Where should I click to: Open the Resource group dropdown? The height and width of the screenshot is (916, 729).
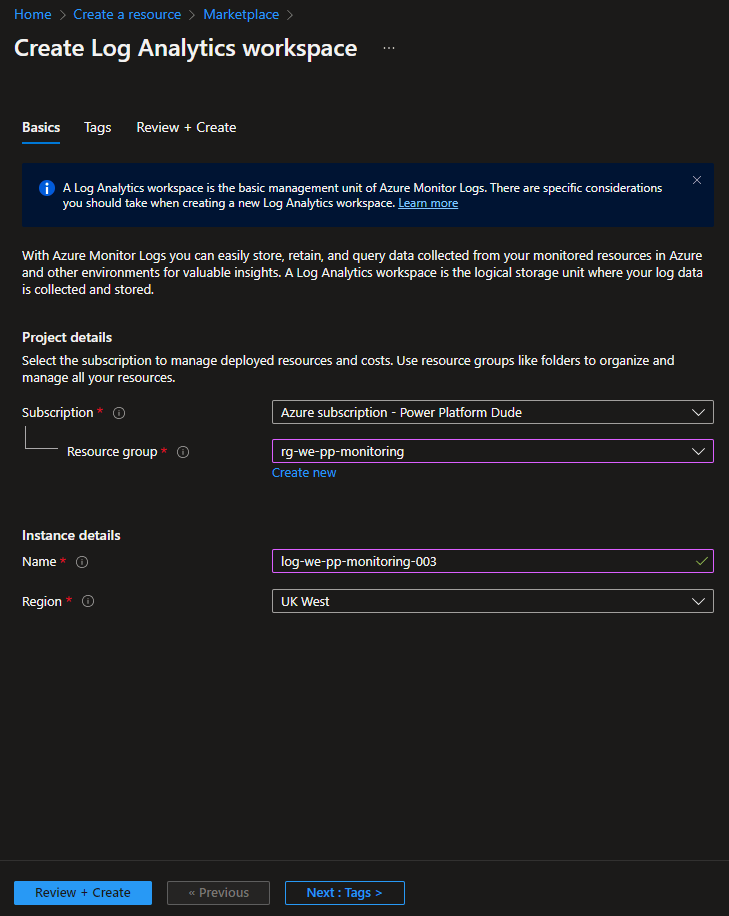coord(492,451)
